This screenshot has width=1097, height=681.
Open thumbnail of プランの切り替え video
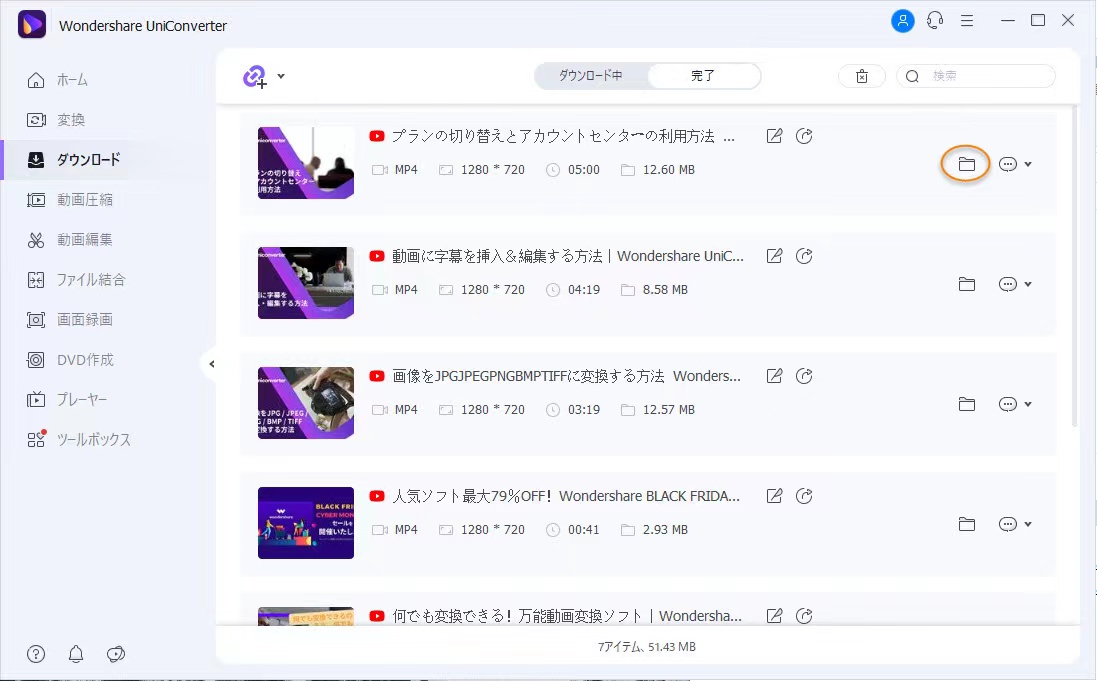(x=306, y=163)
